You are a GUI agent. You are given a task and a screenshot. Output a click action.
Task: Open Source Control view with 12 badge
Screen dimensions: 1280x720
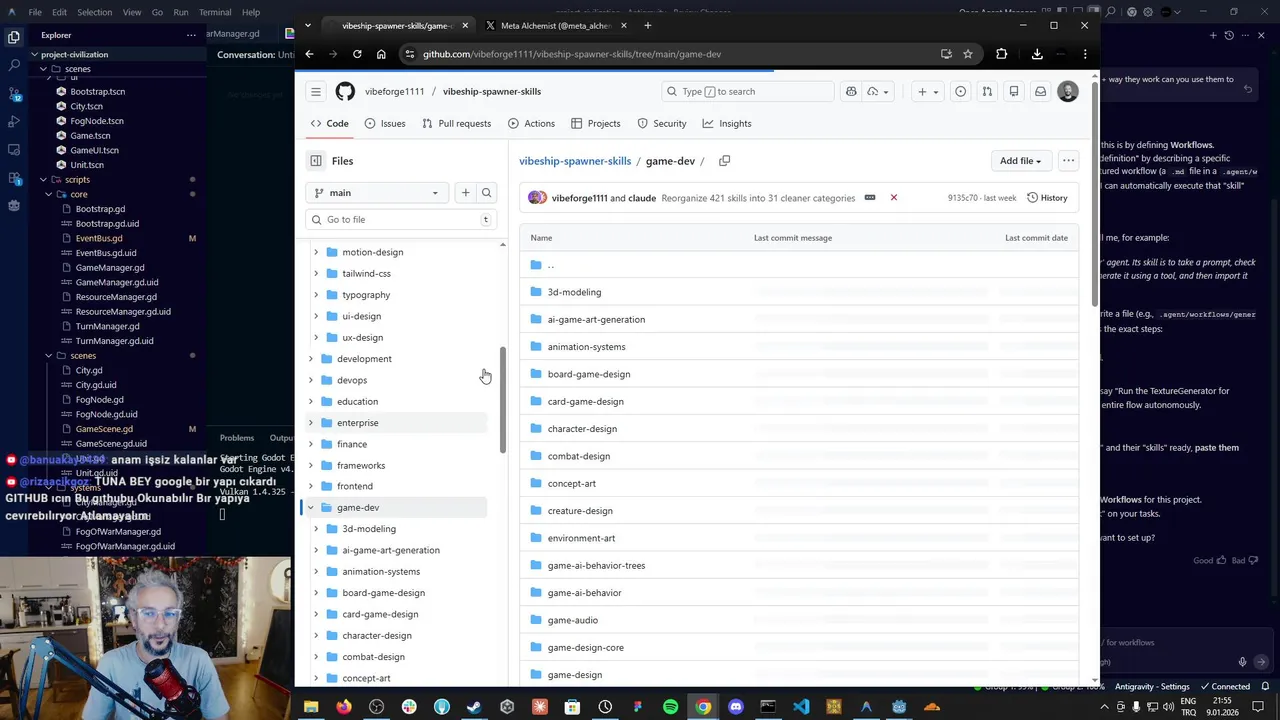tap(14, 93)
